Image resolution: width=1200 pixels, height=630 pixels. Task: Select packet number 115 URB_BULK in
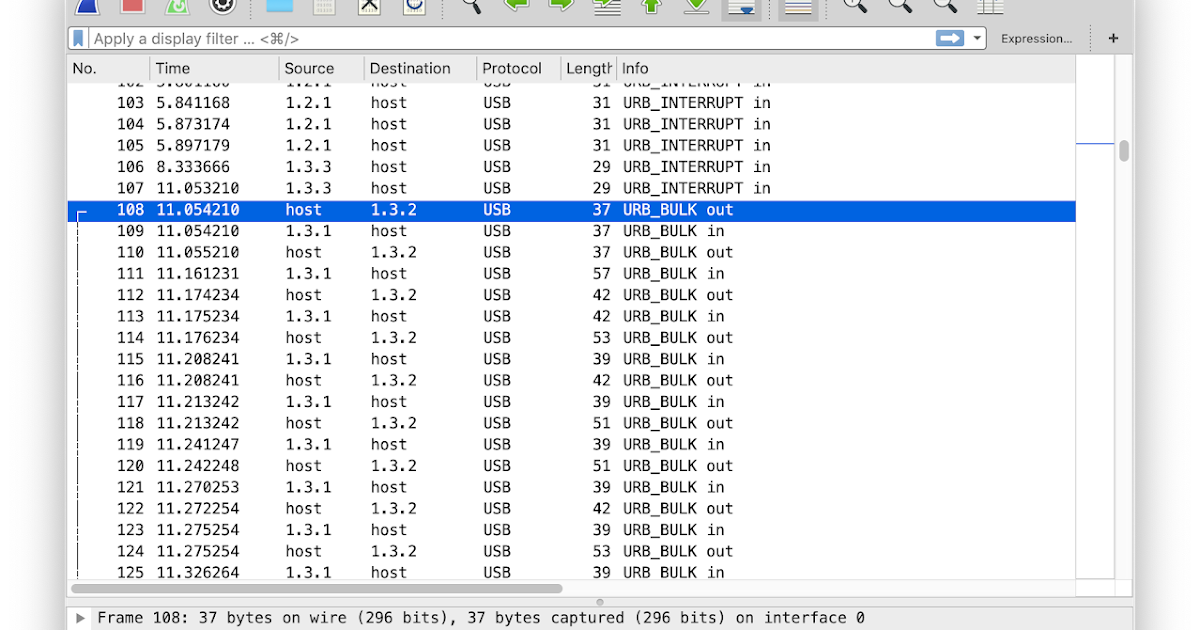pos(400,358)
